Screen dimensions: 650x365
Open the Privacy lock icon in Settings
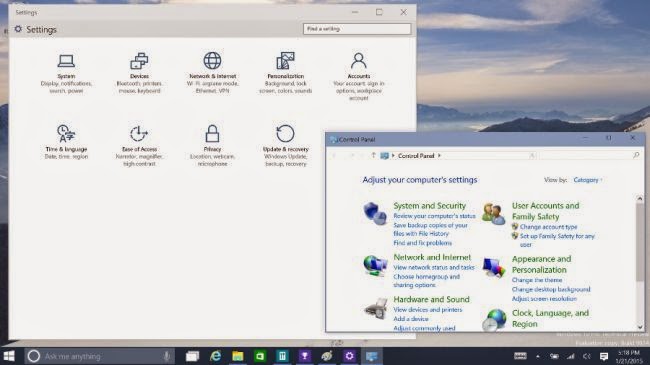pos(212,134)
